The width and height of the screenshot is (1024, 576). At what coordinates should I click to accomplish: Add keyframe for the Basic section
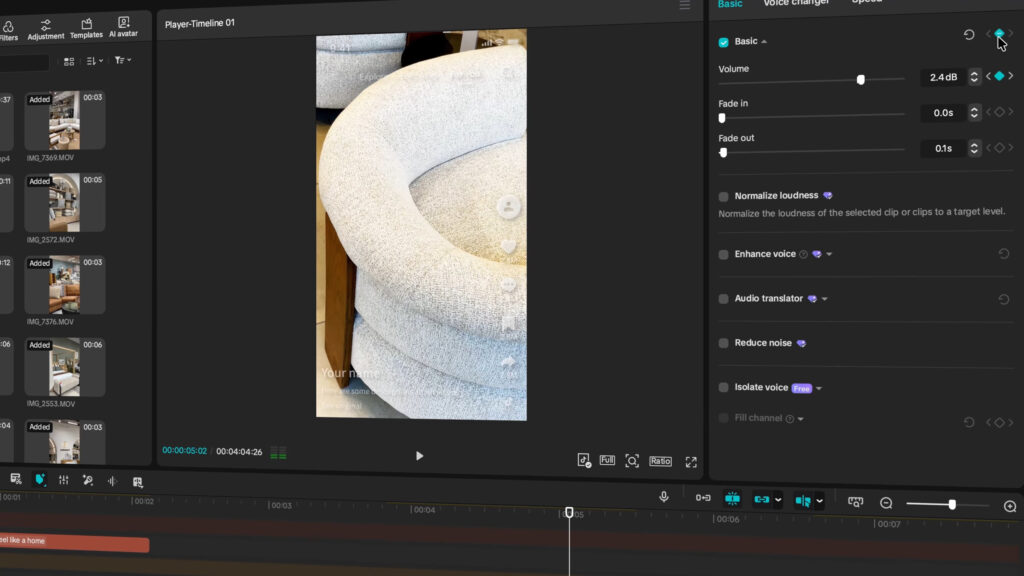click(x=999, y=33)
